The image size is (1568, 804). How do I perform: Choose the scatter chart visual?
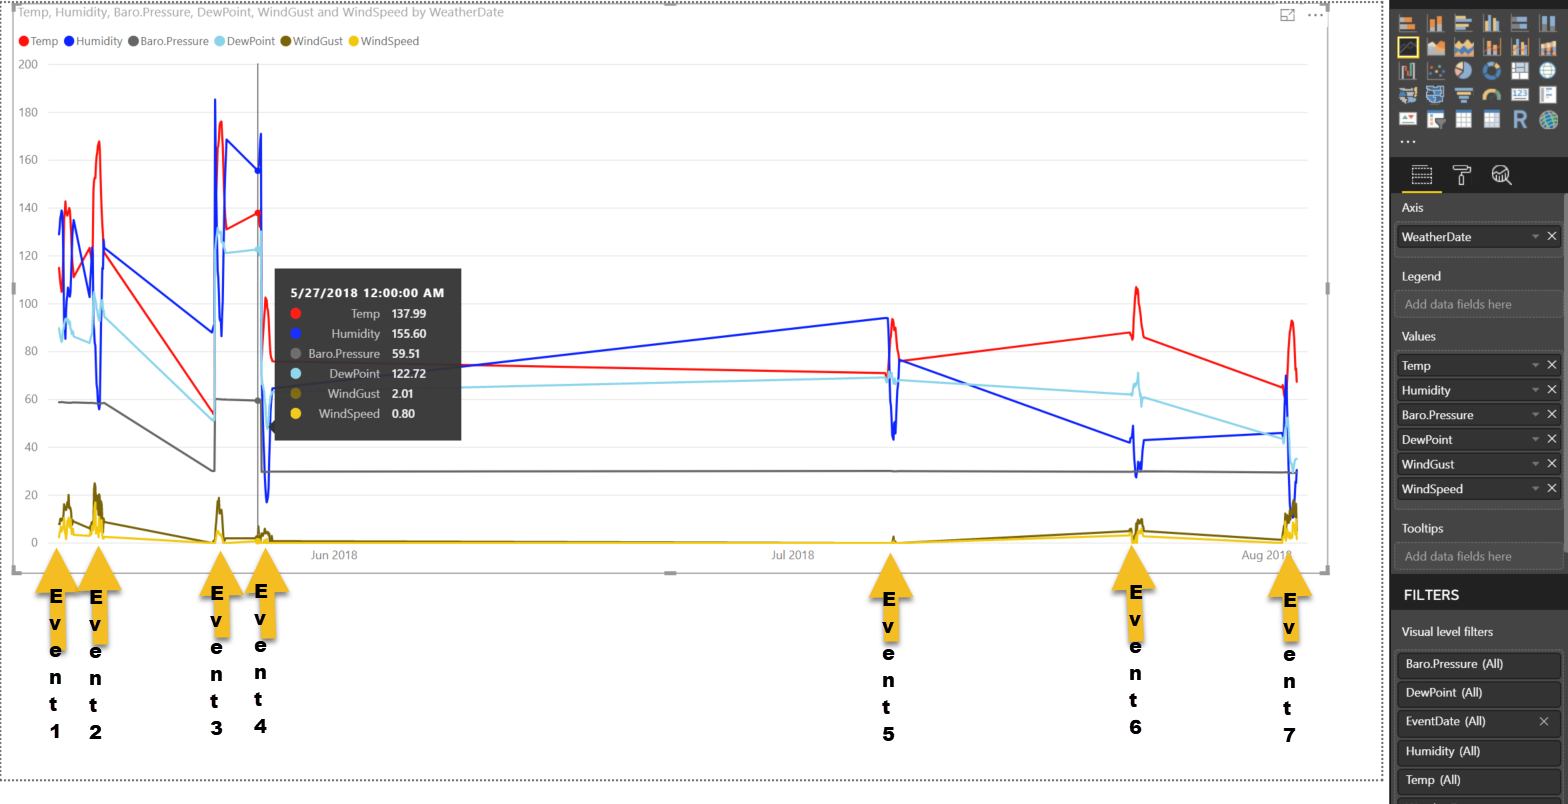coord(1436,71)
